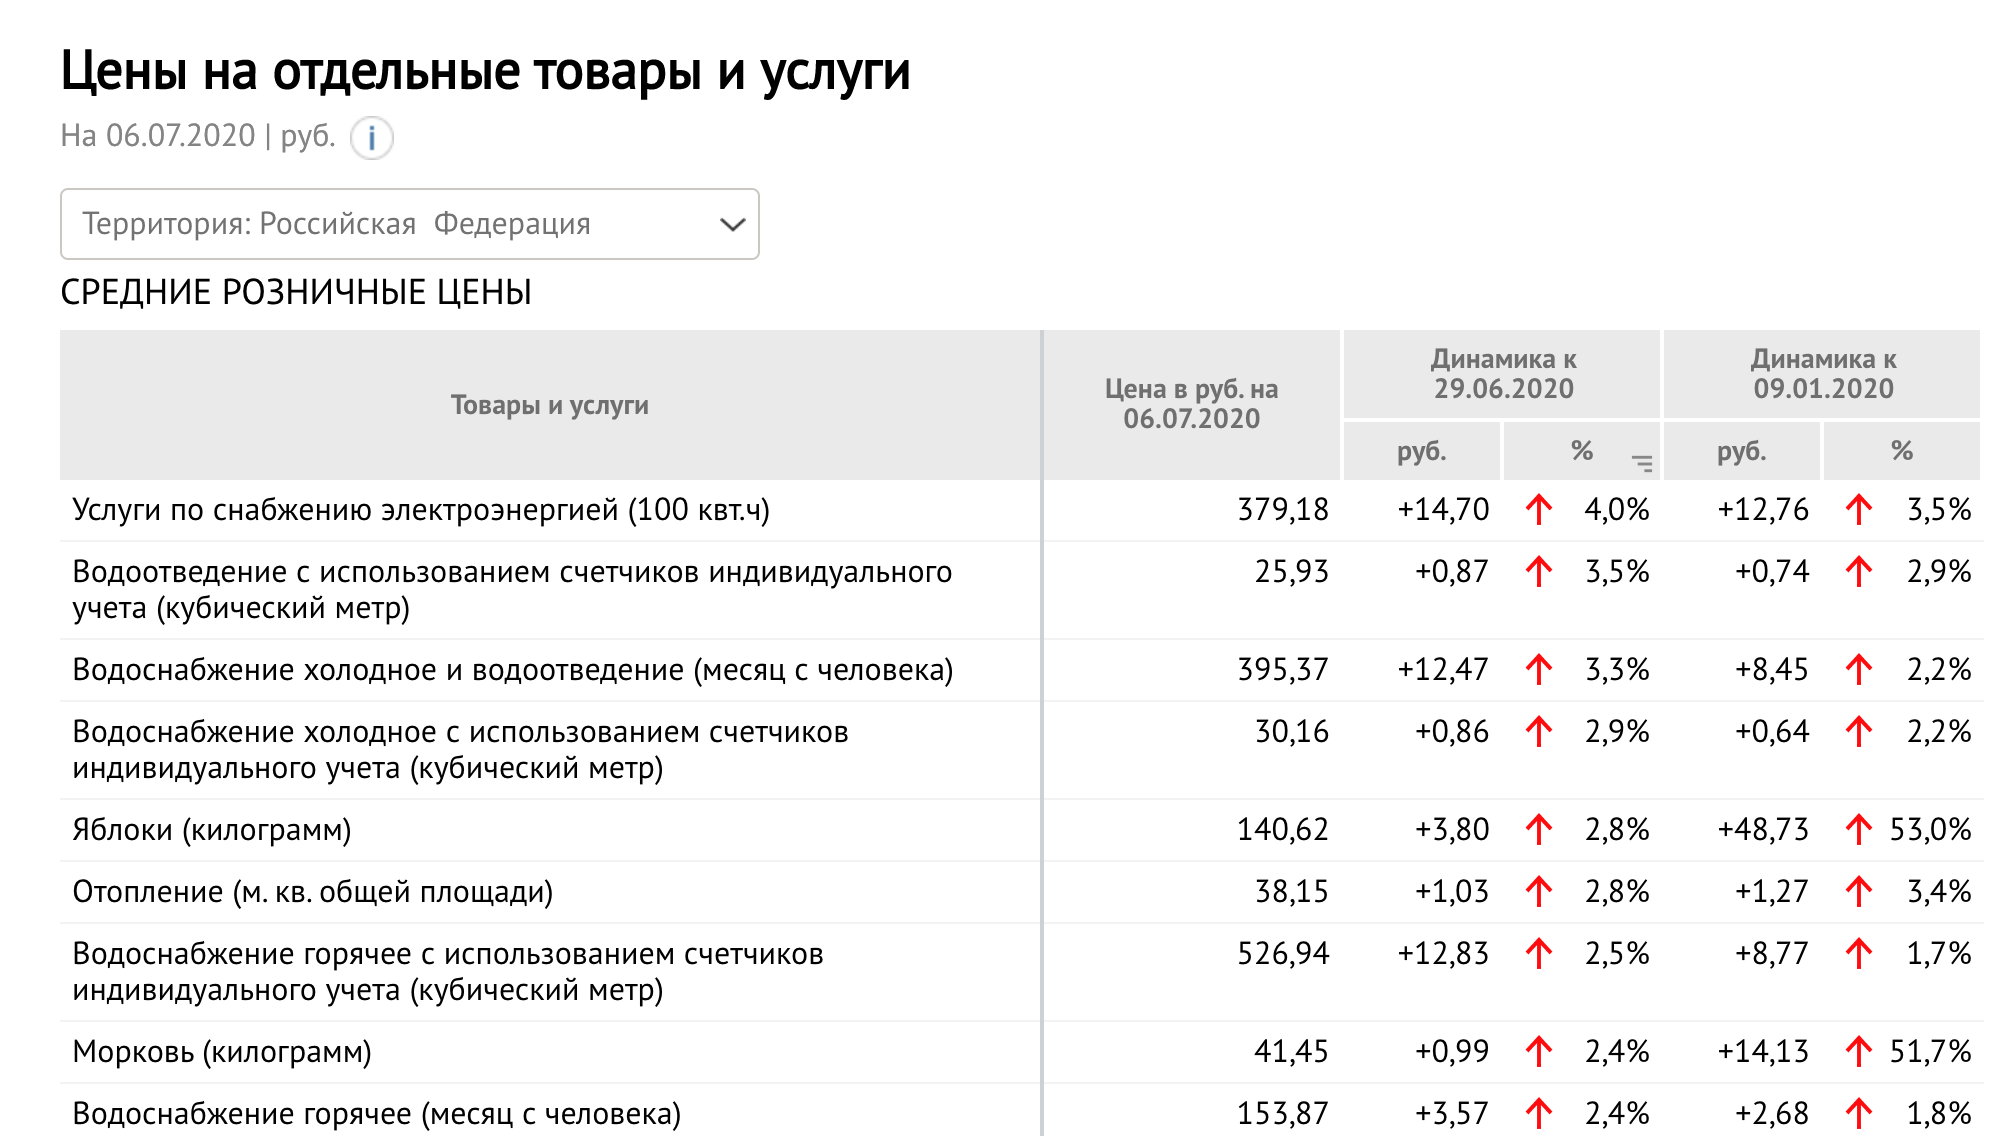
Task: Click the sort icon in the 29.06.2020 % column
Action: pyautogui.click(x=1642, y=462)
